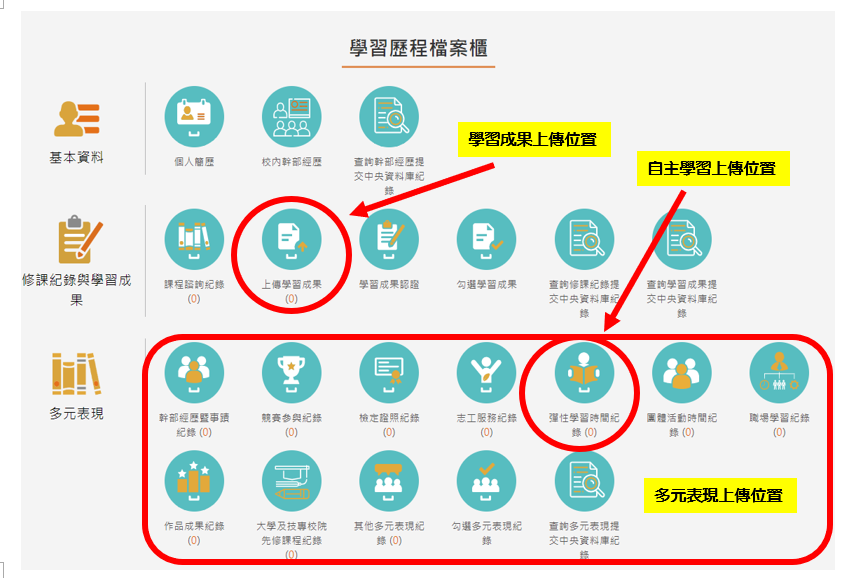Open the 個人簡歷 icon
The width and height of the screenshot is (846, 578).
tap(194, 117)
